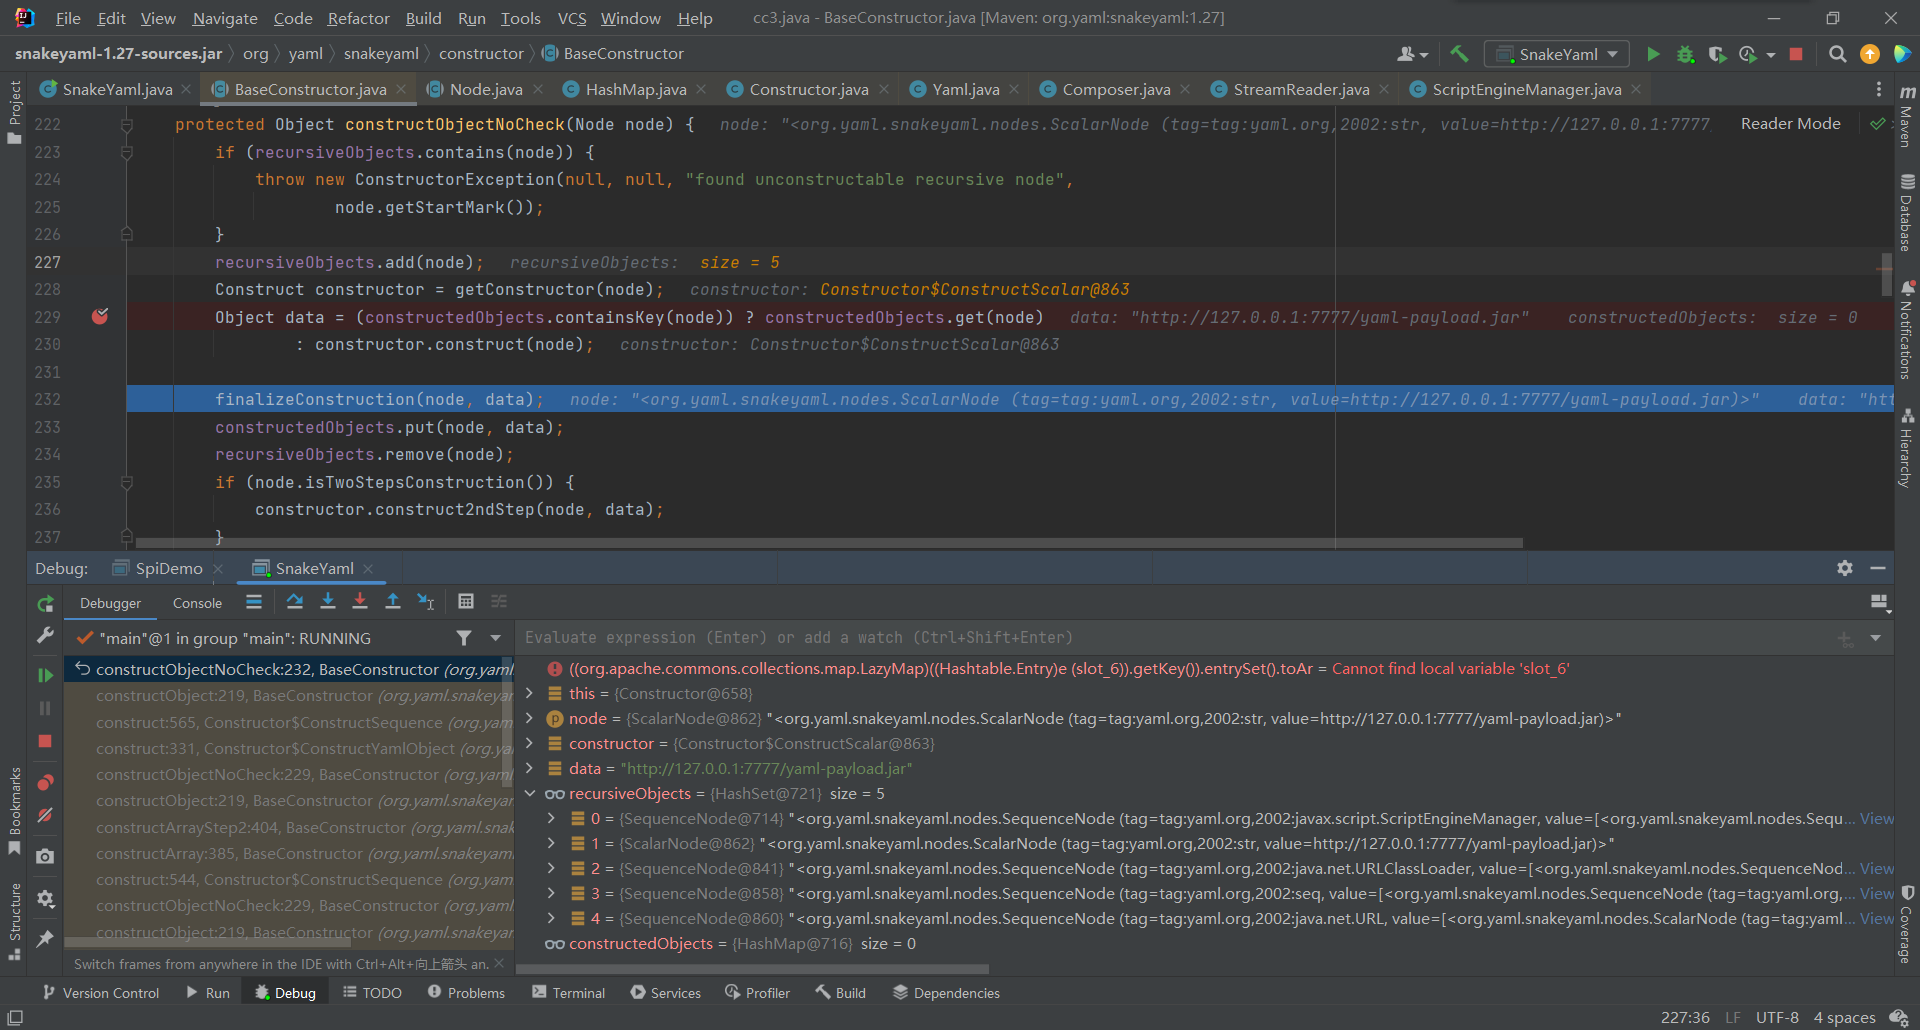Pin the debug tab

[45, 938]
